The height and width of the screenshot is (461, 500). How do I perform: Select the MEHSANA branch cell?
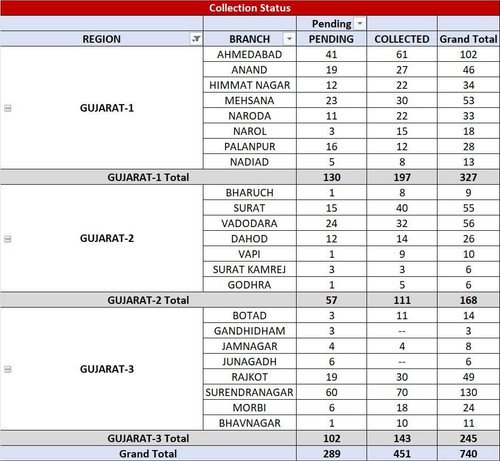coord(250,100)
